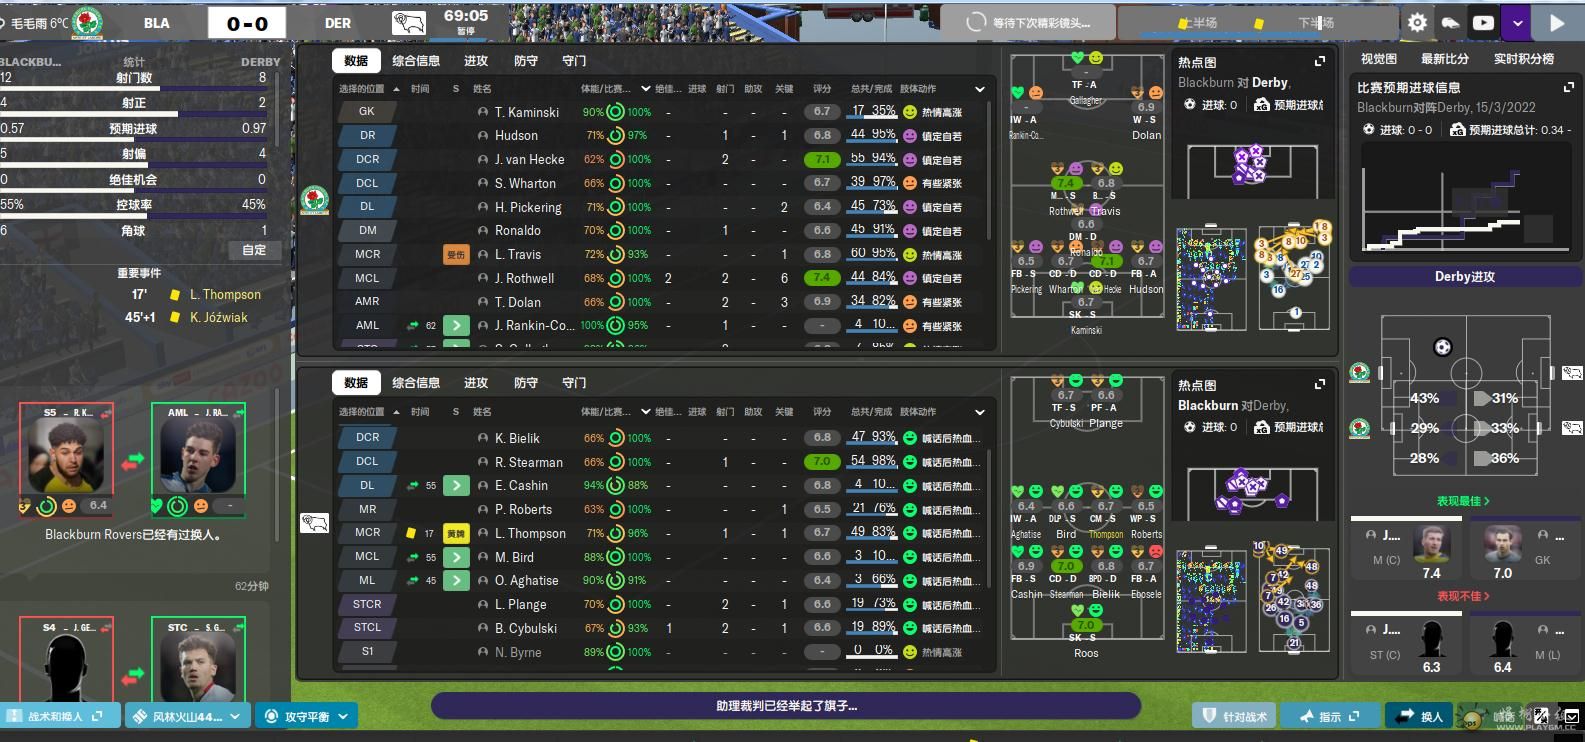Open B. Cybulski row in Derby table
1585x742 pixels.
click(660, 628)
